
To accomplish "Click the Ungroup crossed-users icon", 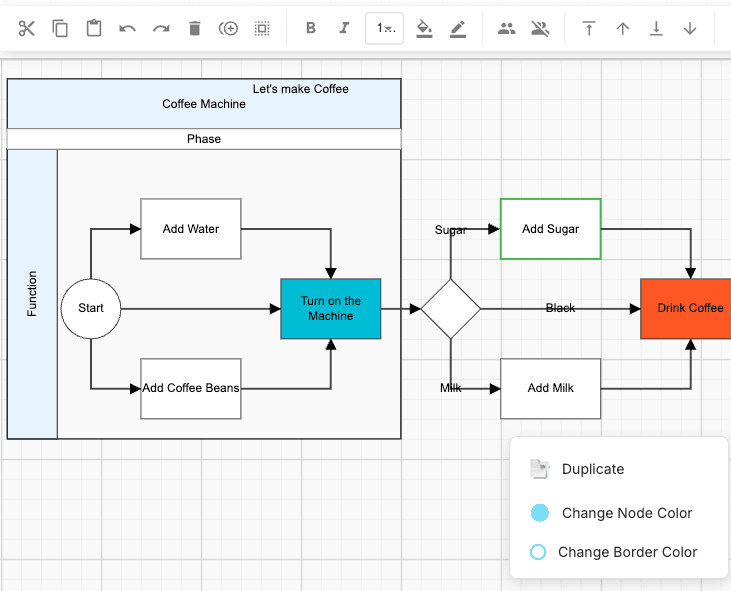I will coord(540,28).
